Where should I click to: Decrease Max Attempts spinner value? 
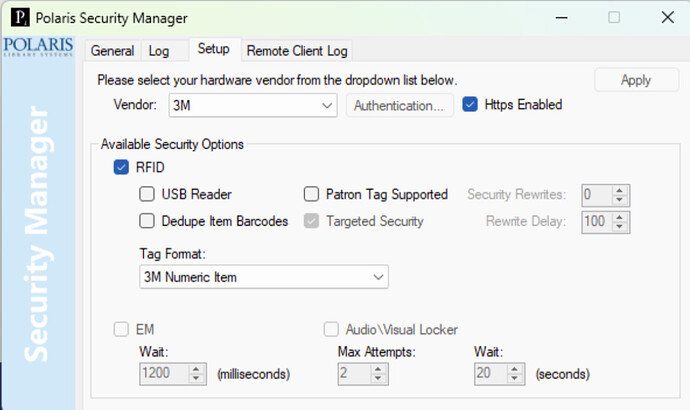[x=376, y=379]
